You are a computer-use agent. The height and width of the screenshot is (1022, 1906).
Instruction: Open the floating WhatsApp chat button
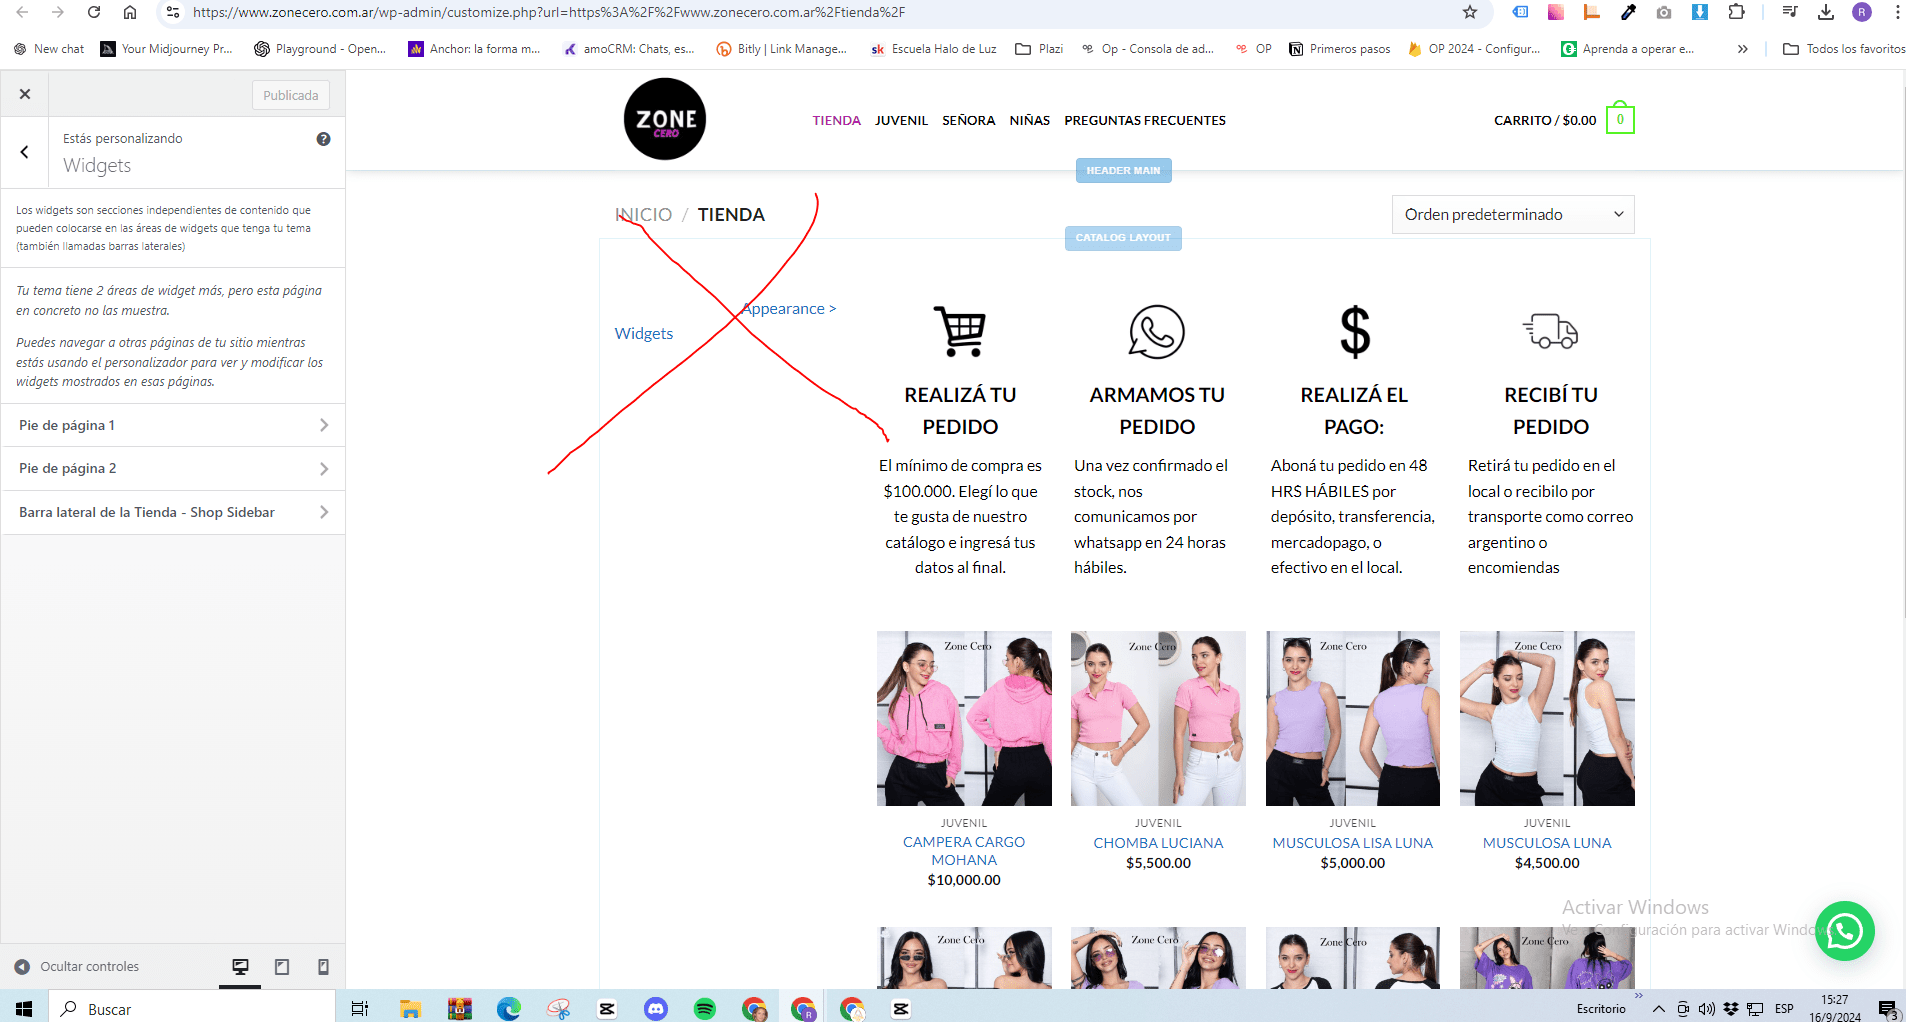pyautogui.click(x=1845, y=931)
